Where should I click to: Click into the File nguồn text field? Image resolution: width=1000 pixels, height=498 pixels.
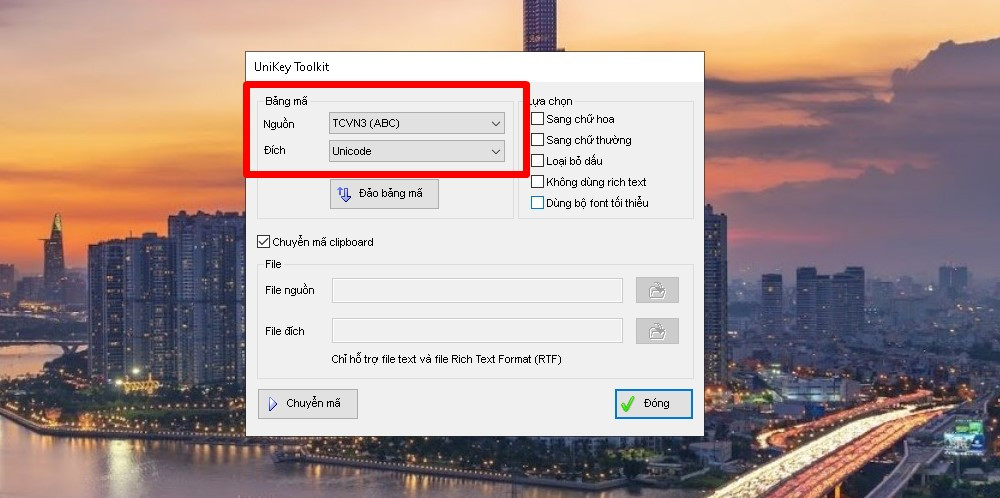(477, 291)
